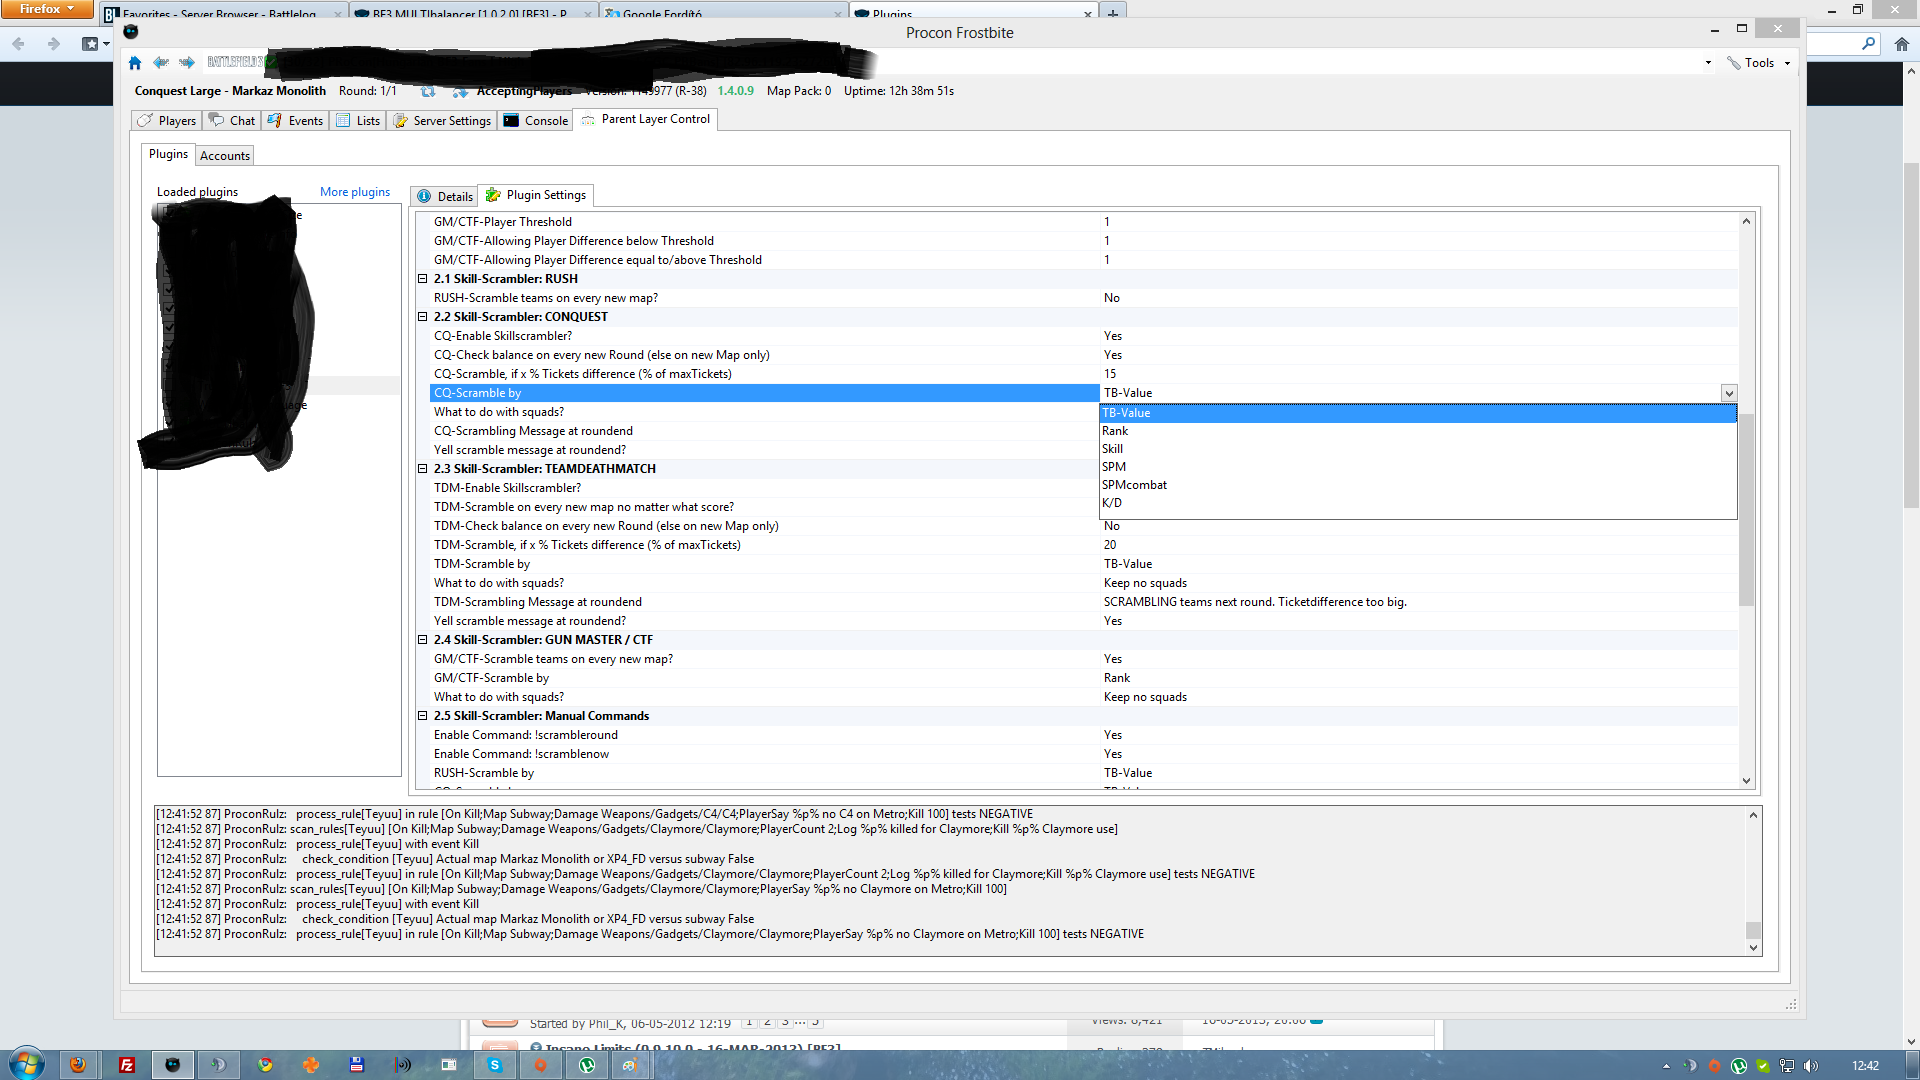Show hidden system tray icons
1920x1080 pixels.
coord(1666,1066)
